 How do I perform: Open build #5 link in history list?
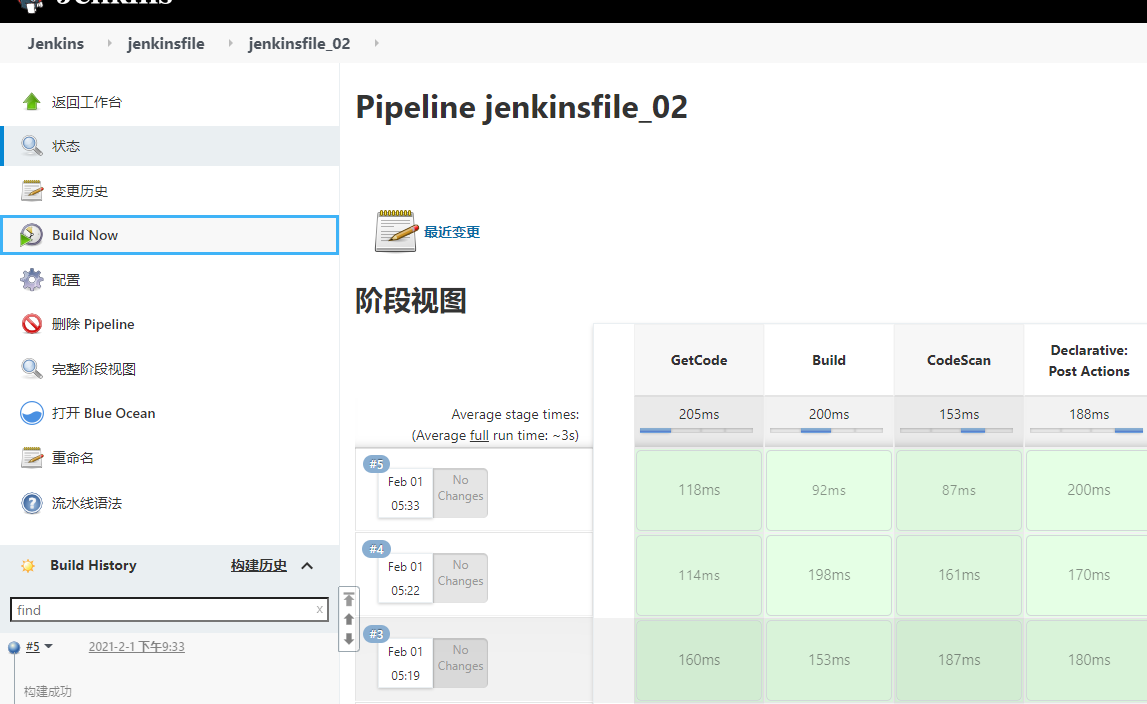point(32,646)
